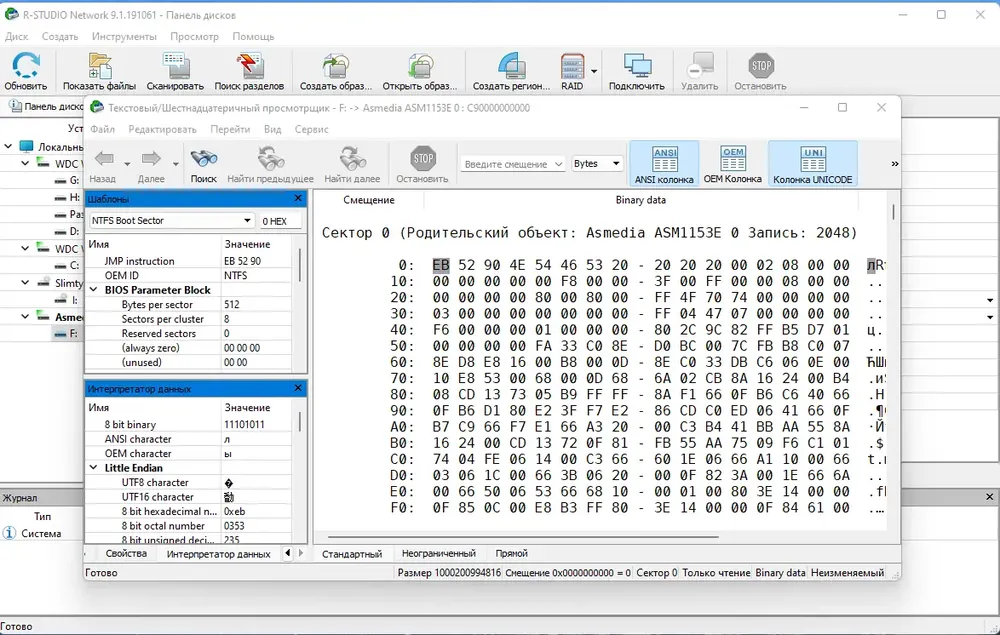Collapse Little Endian group
This screenshot has height=635, width=1000.
[x=93, y=467]
